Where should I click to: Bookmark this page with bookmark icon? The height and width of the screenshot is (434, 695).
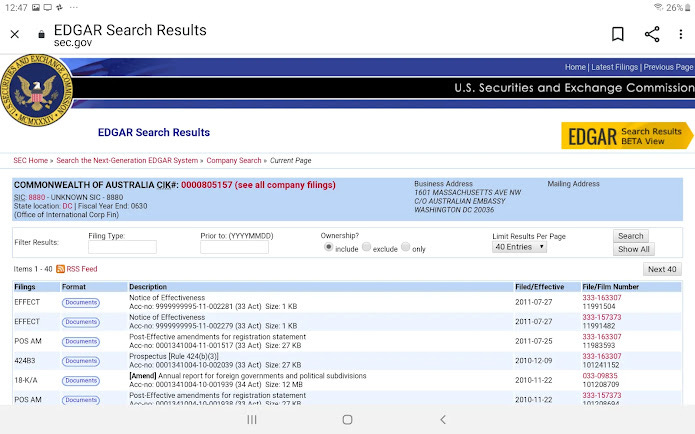point(617,34)
